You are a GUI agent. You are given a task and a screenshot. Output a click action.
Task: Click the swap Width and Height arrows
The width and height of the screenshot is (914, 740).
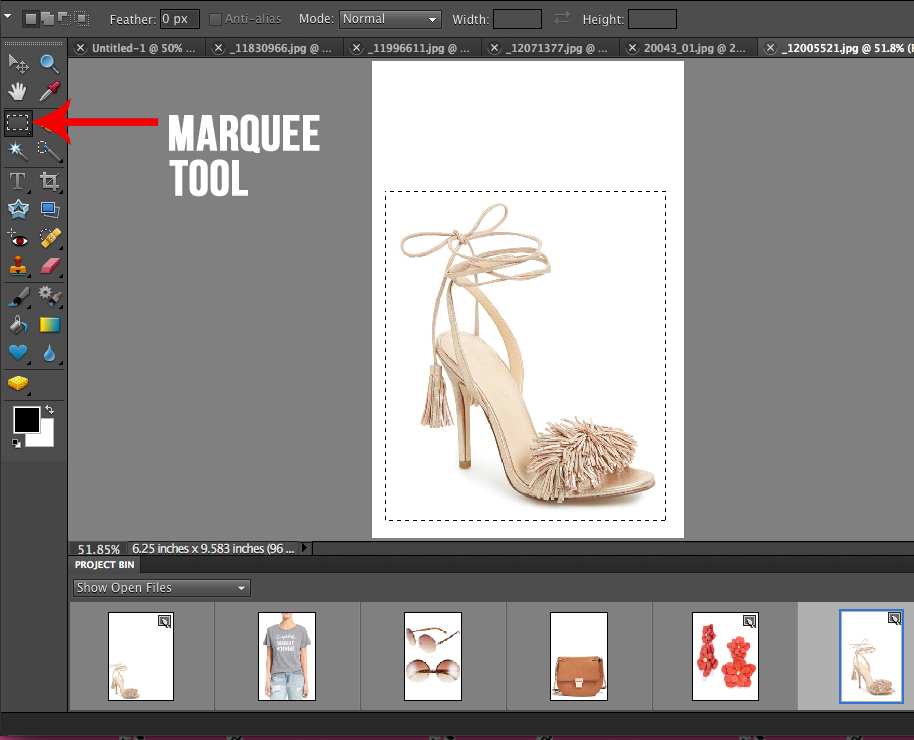560,18
